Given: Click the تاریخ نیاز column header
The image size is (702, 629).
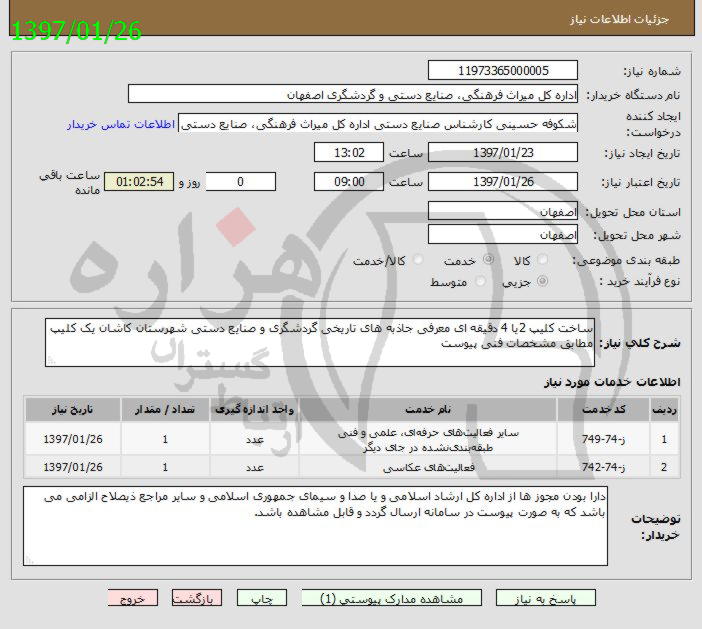Looking at the screenshot, I should click(73, 410).
